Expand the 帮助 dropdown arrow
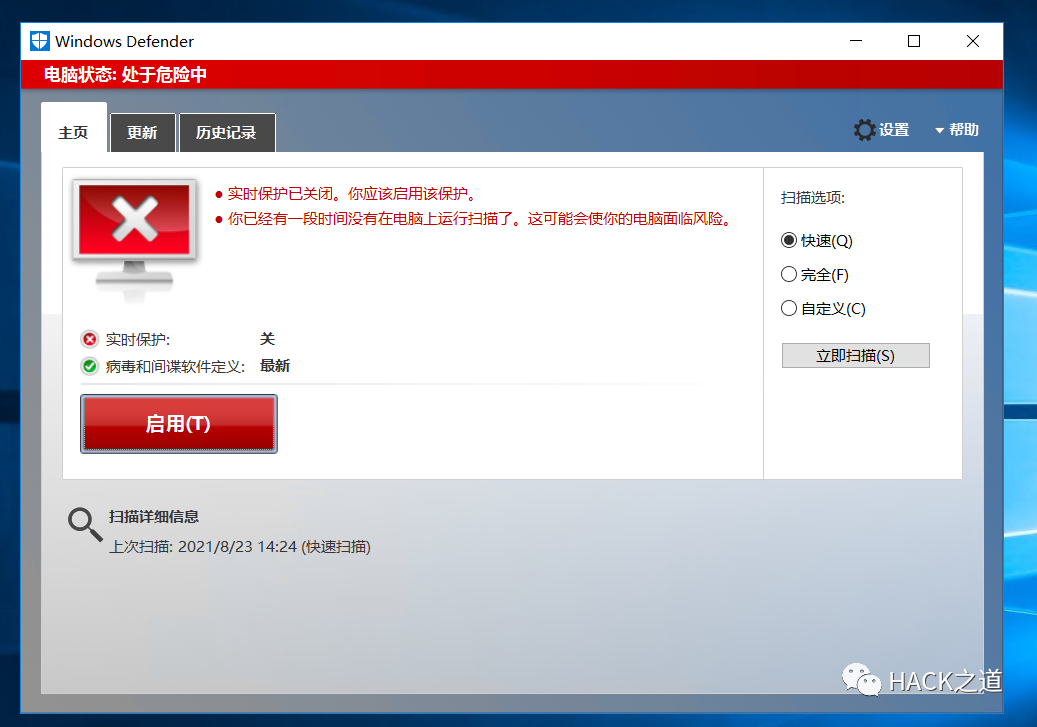Image resolution: width=1037 pixels, height=727 pixels. [x=939, y=130]
